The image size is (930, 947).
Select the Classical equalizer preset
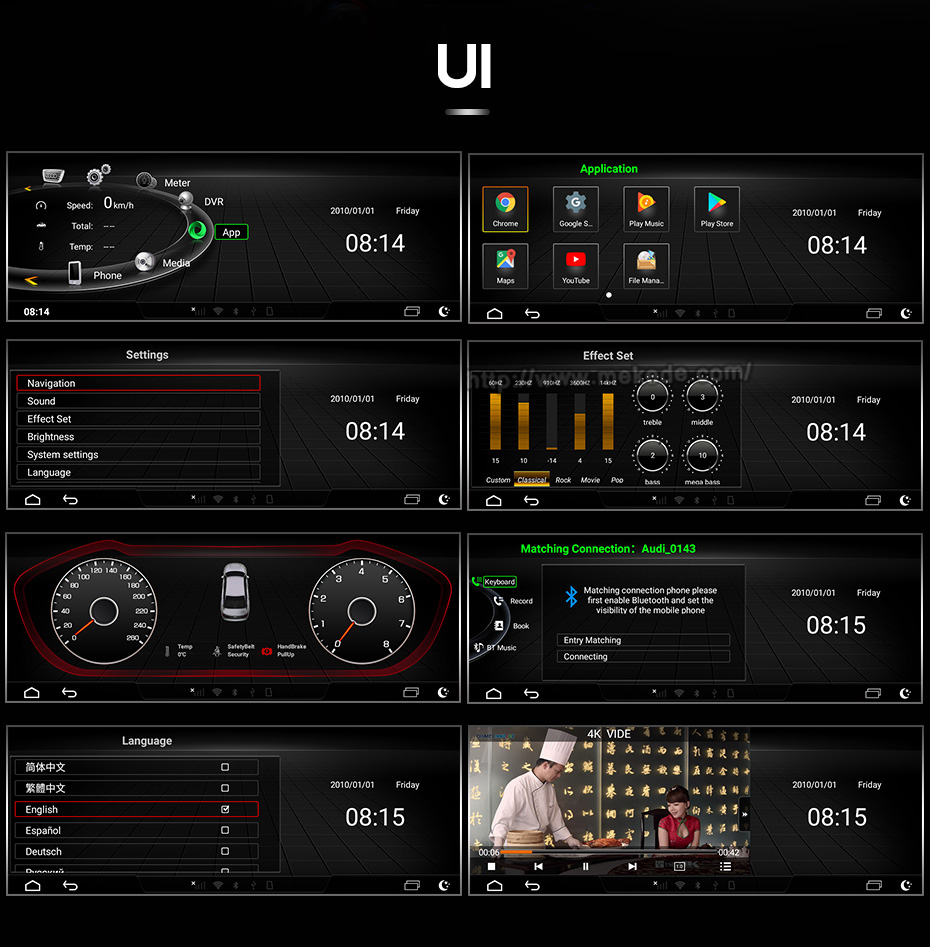click(x=531, y=480)
